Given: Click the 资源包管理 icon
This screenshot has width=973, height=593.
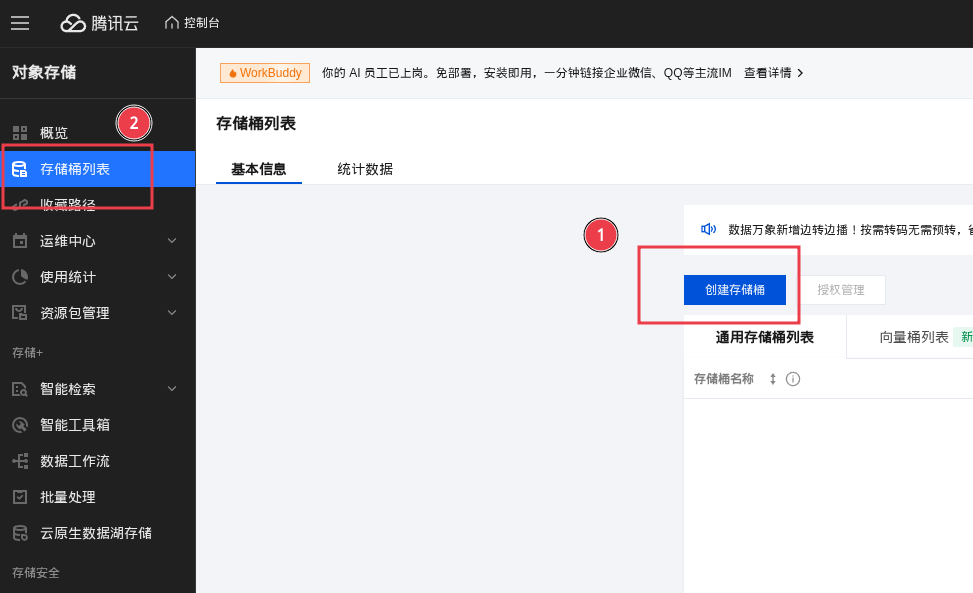Looking at the screenshot, I should [20, 313].
